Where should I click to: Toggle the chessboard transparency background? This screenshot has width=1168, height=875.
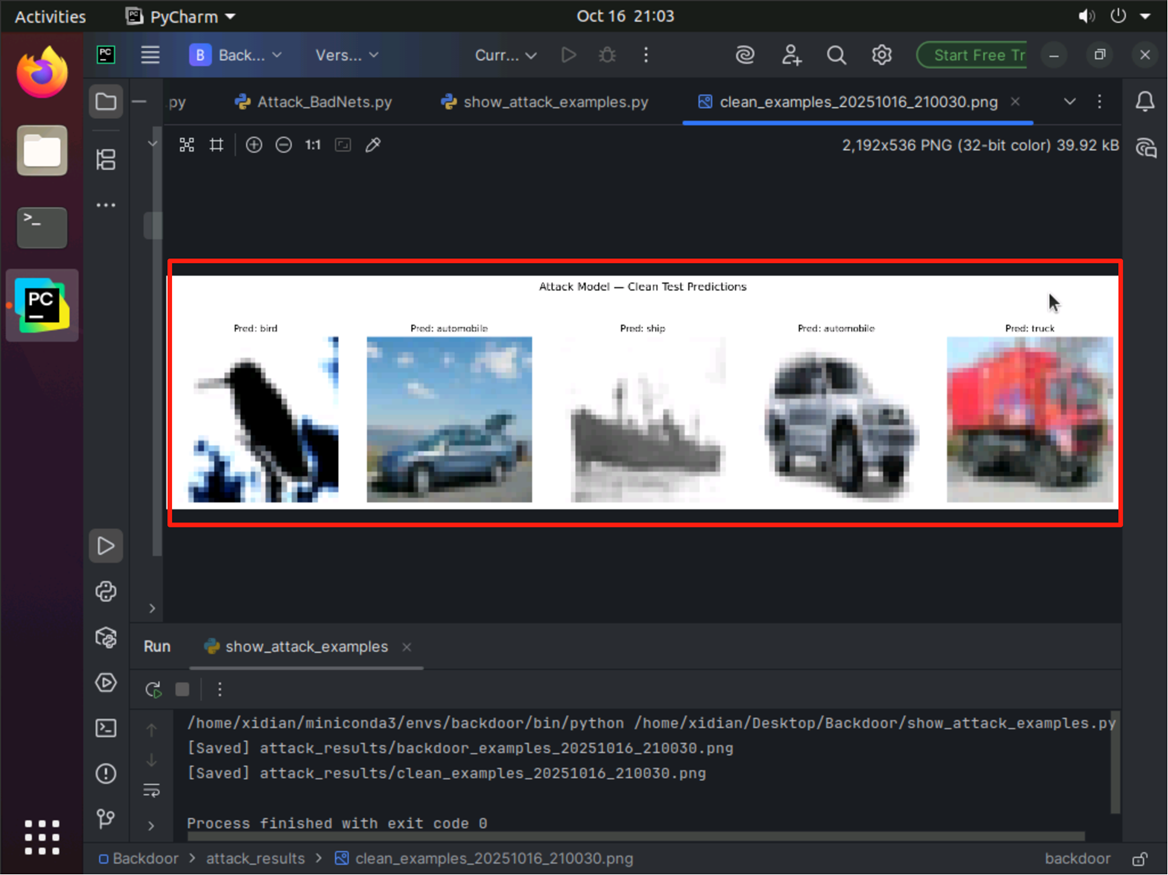point(186,145)
